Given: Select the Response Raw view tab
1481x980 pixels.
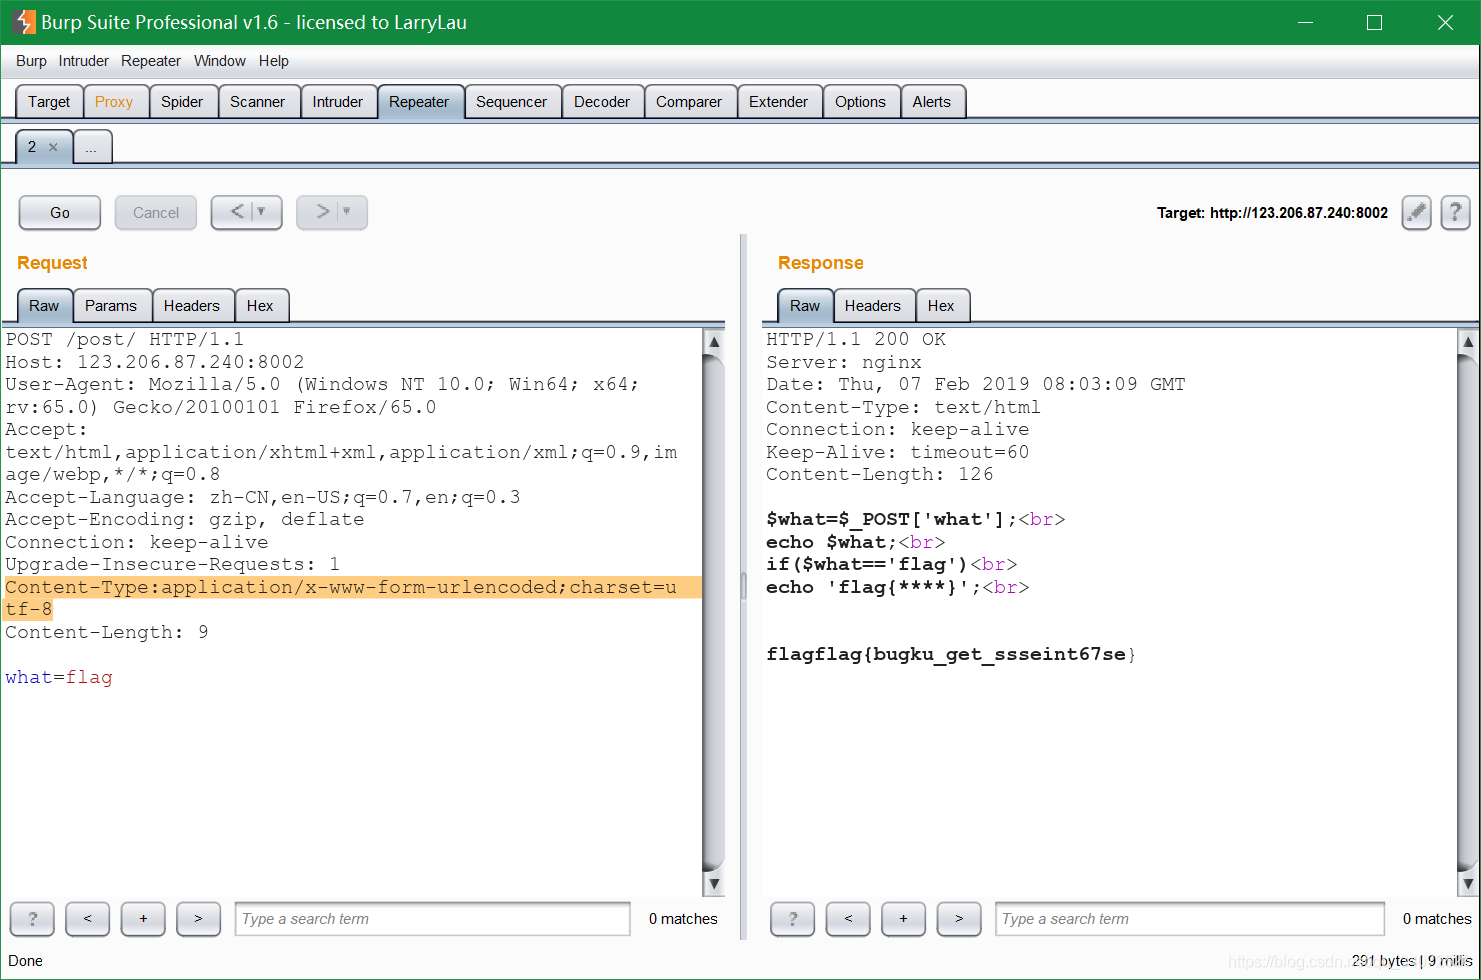Looking at the screenshot, I should (805, 306).
